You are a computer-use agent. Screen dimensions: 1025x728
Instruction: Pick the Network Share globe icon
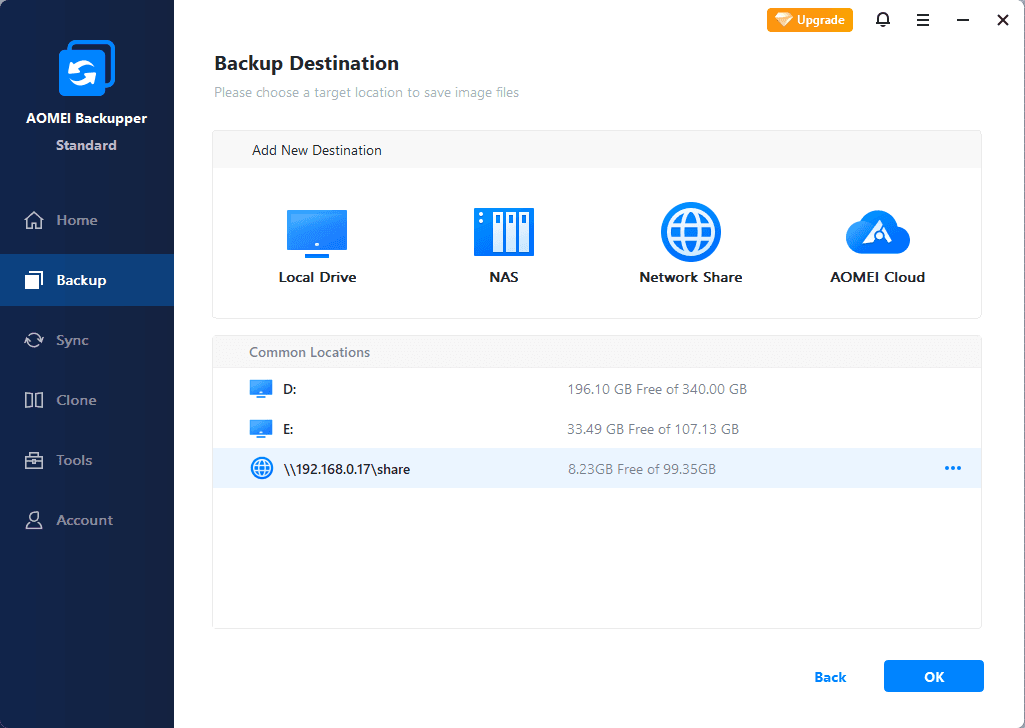[x=690, y=232]
